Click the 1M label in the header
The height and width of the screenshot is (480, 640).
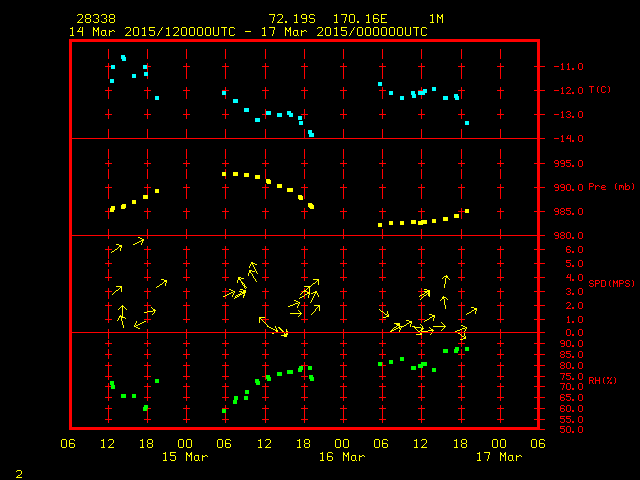click(436, 19)
